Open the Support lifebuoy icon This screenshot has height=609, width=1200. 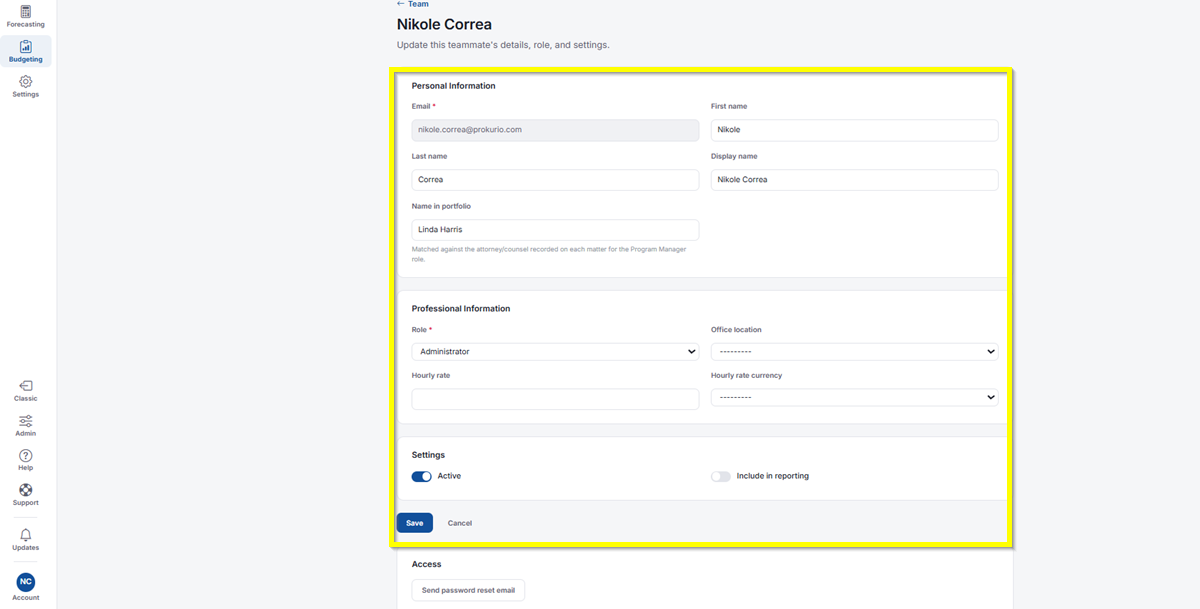click(x=25, y=490)
